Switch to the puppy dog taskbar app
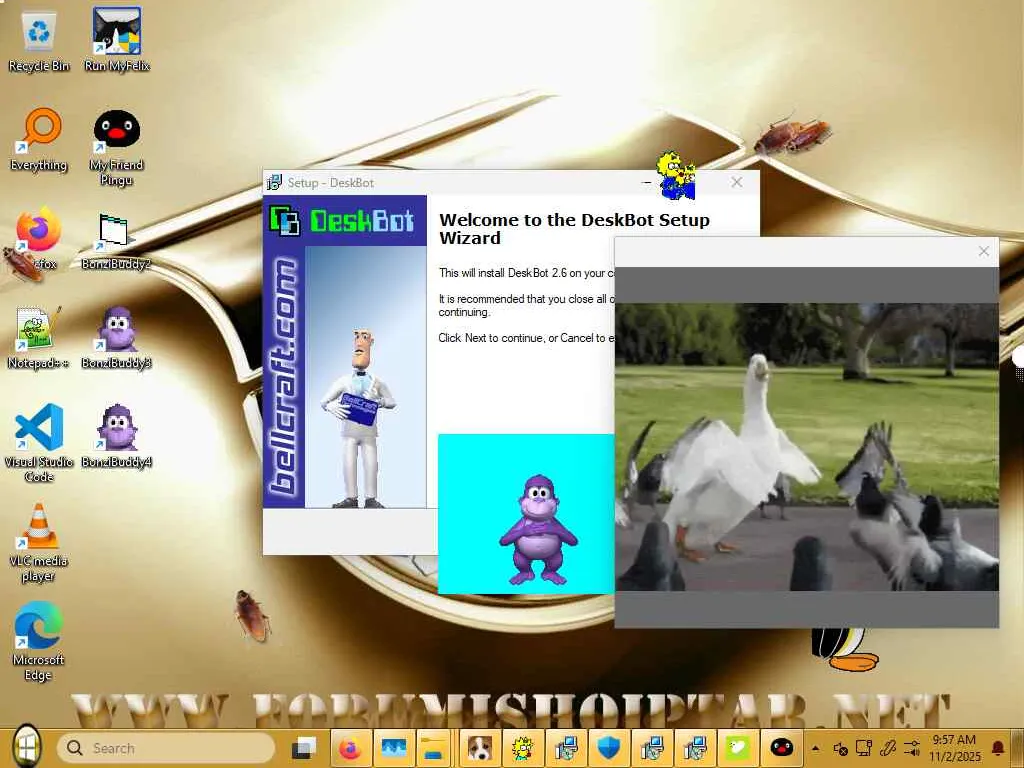The height and width of the screenshot is (768, 1024). click(x=479, y=748)
